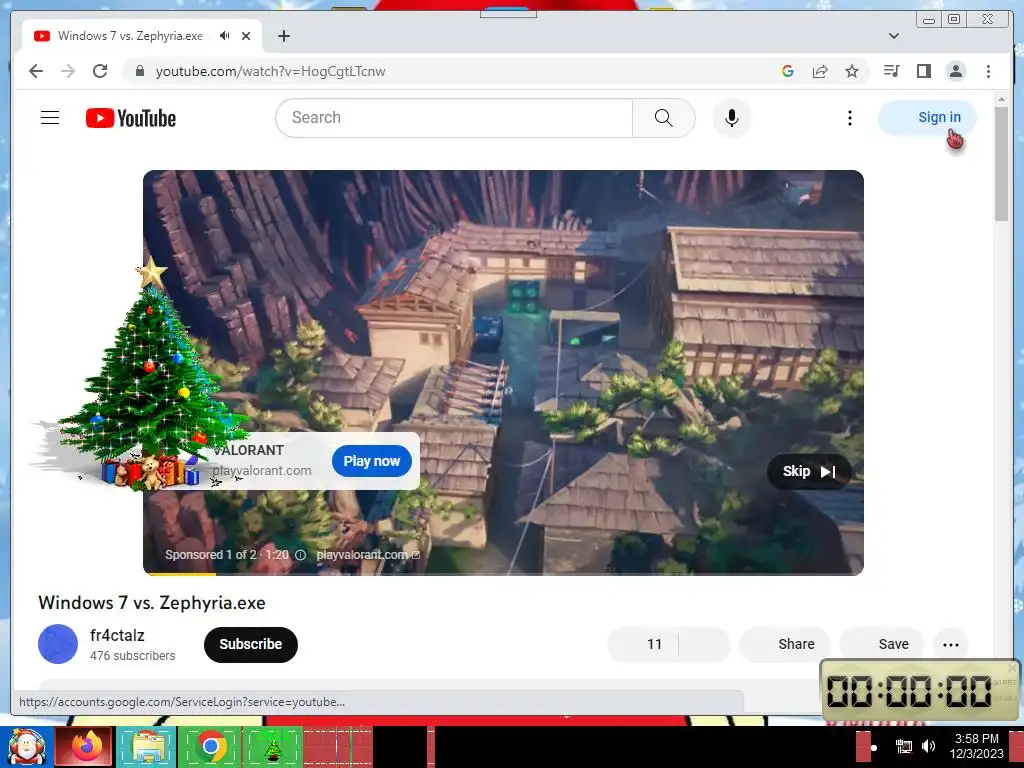Screen dimensions: 1024x768
Task: Open the Santa Start button
Action: [27, 747]
